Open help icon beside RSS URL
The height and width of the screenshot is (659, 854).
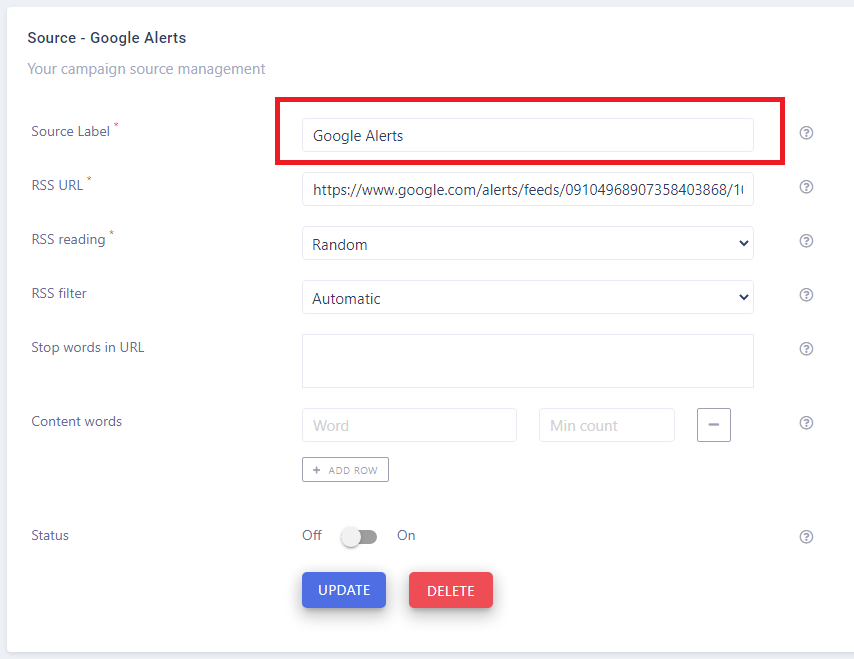[x=806, y=187]
